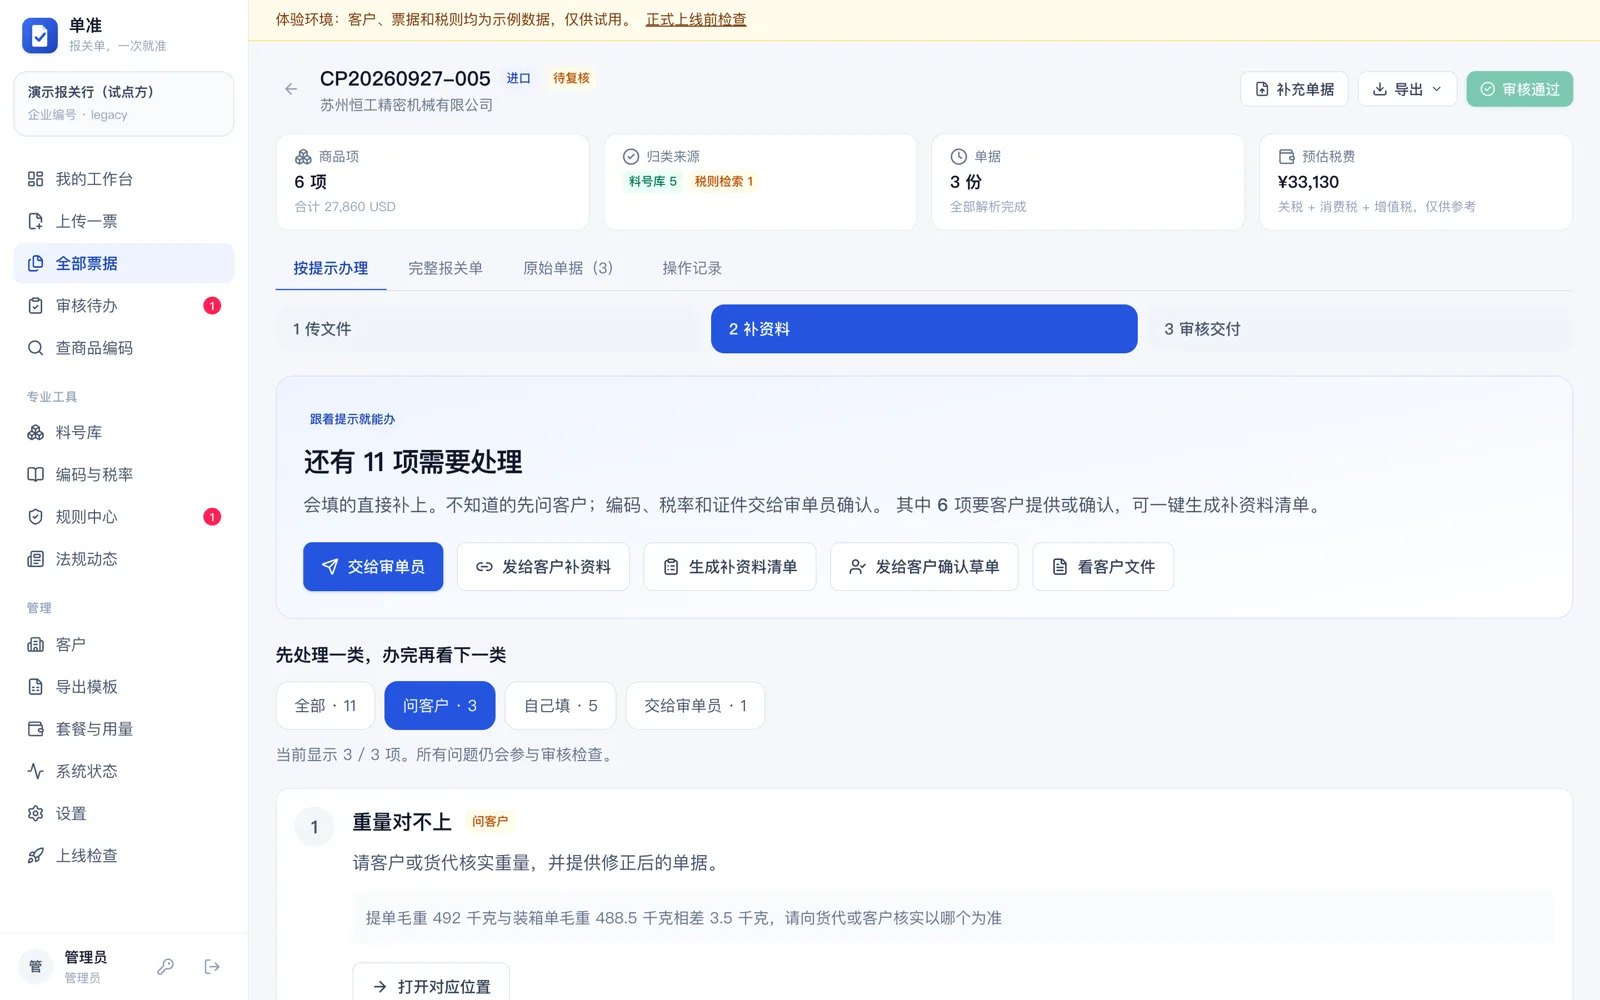Open 上传一票 in the sidebar
The image size is (1600, 1000).
(x=124, y=221)
